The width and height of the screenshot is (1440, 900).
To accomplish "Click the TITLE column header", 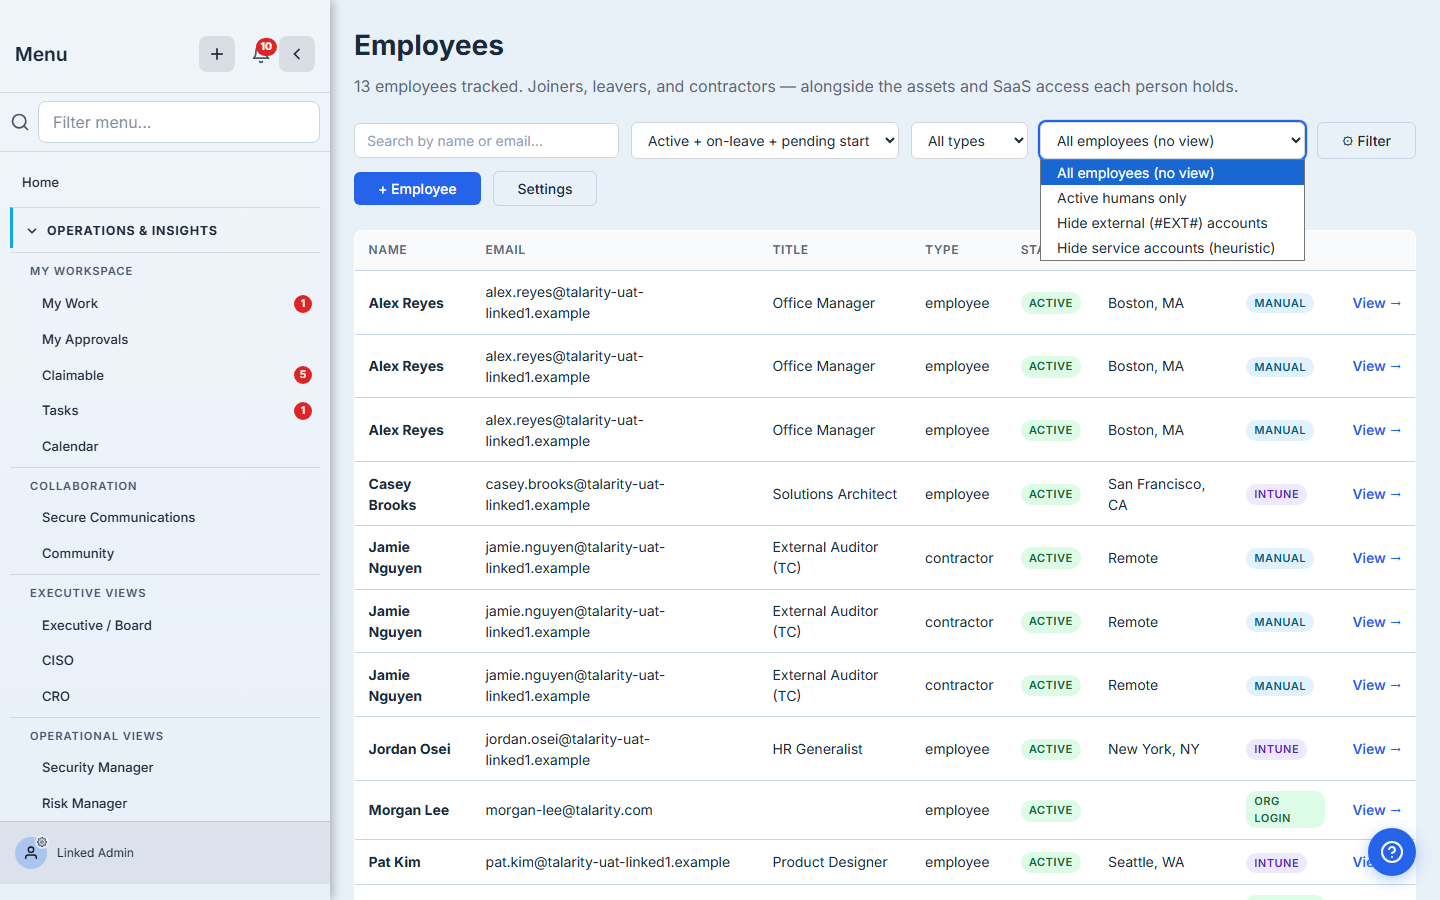I will [790, 250].
